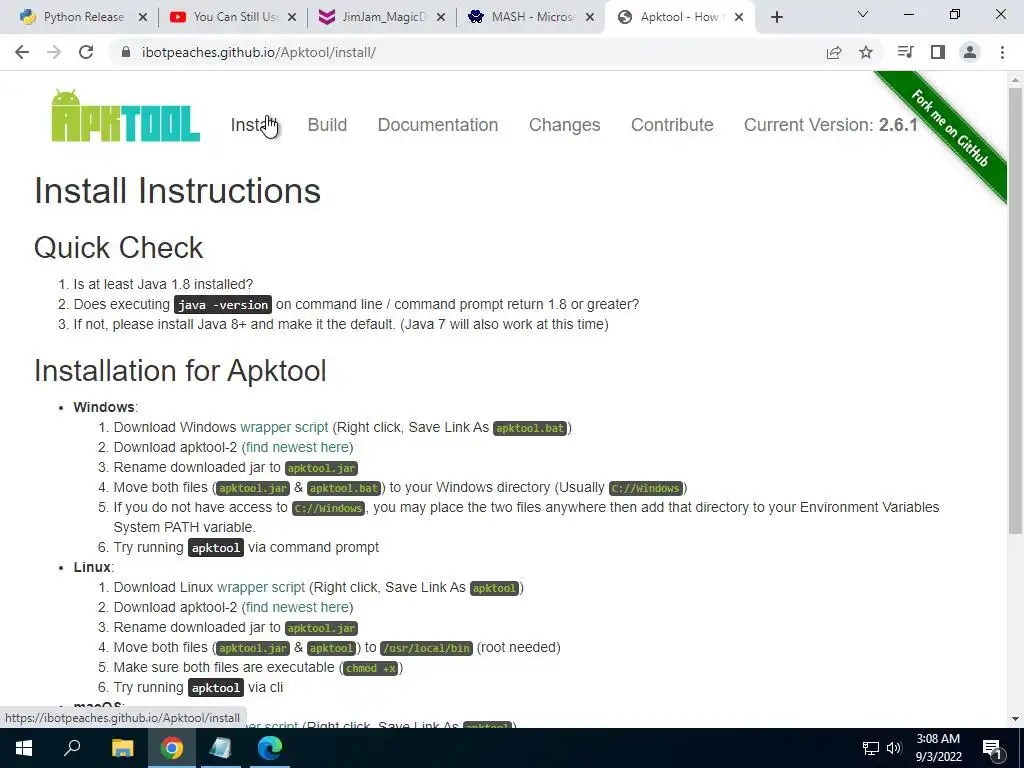Click the 'Installation for Apktool' heading

tap(180, 370)
